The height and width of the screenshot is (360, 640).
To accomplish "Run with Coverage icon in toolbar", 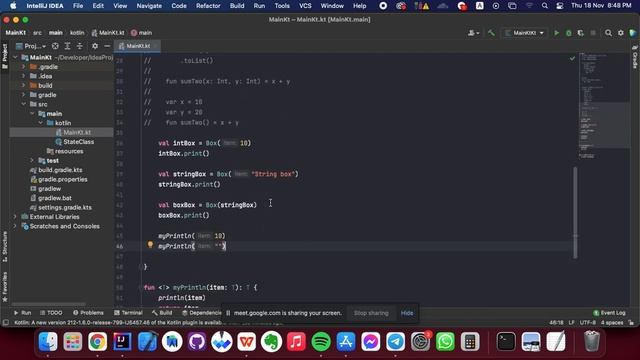I will (580, 33).
